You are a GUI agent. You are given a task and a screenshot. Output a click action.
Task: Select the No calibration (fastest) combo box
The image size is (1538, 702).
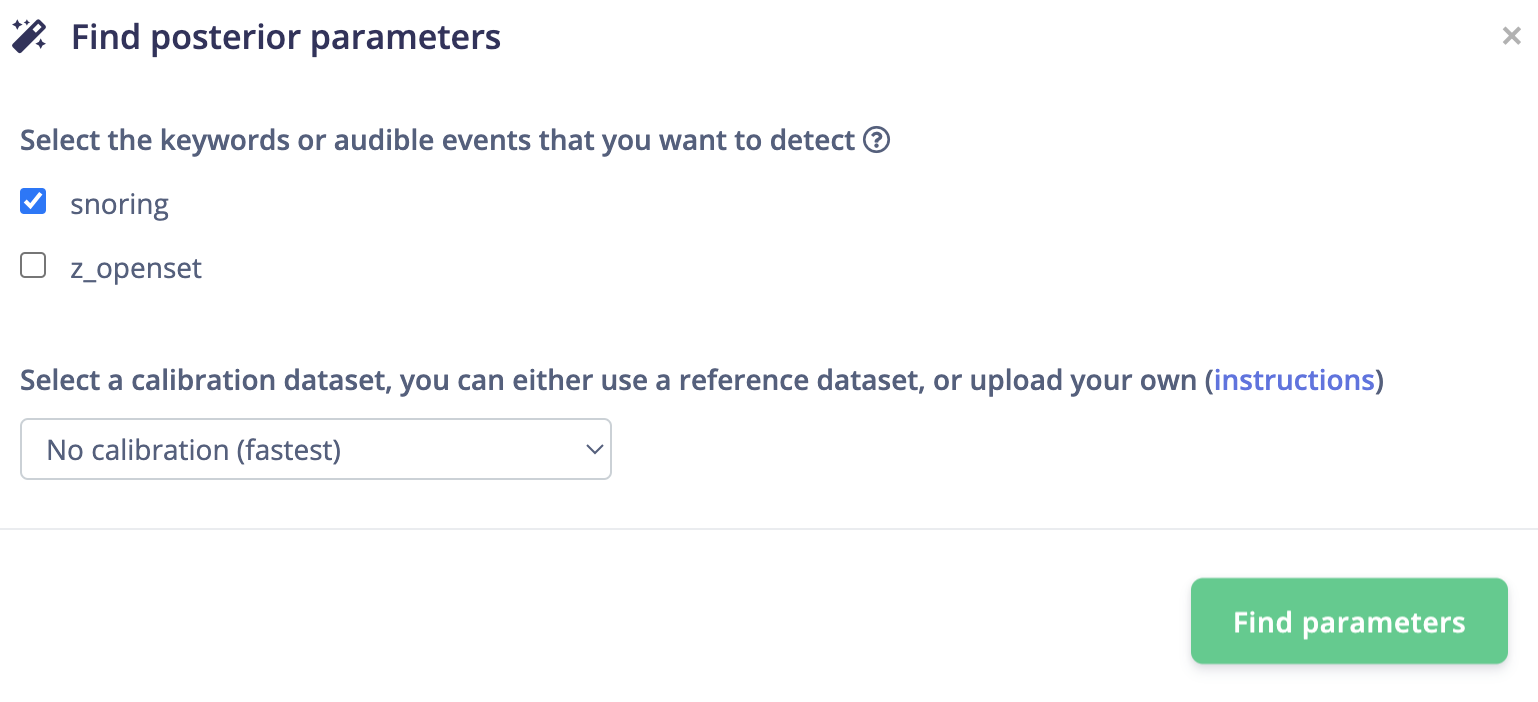pyautogui.click(x=316, y=449)
